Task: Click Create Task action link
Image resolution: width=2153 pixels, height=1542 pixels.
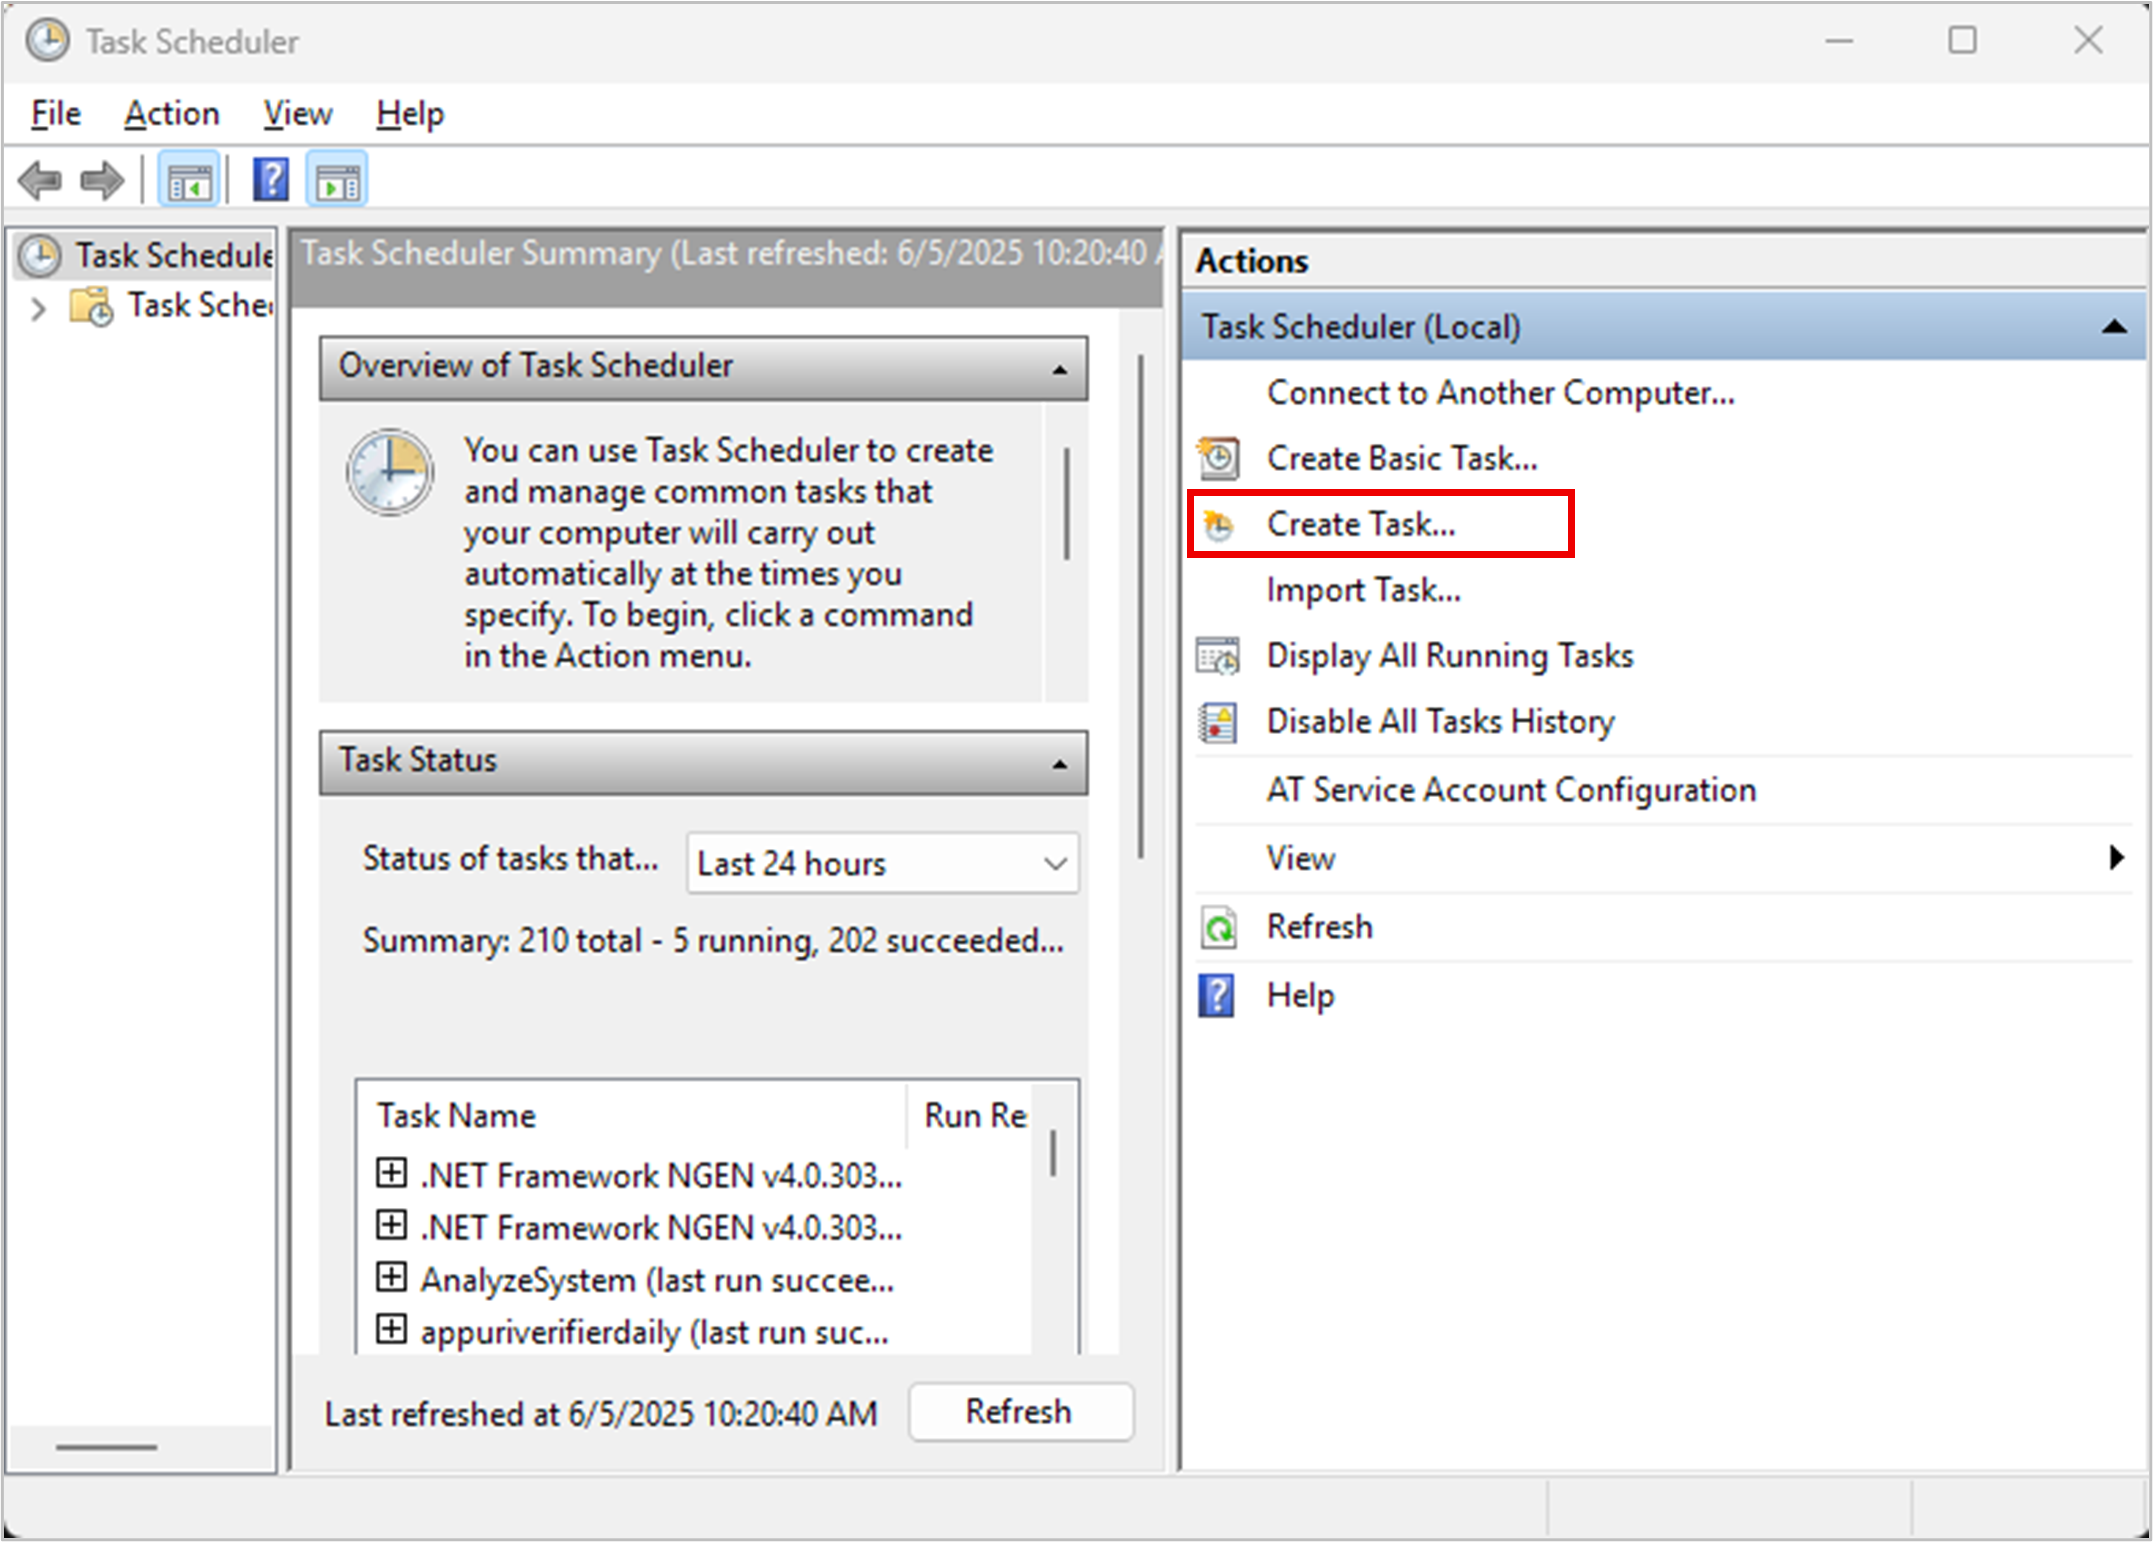Action: pyautogui.click(x=1360, y=524)
